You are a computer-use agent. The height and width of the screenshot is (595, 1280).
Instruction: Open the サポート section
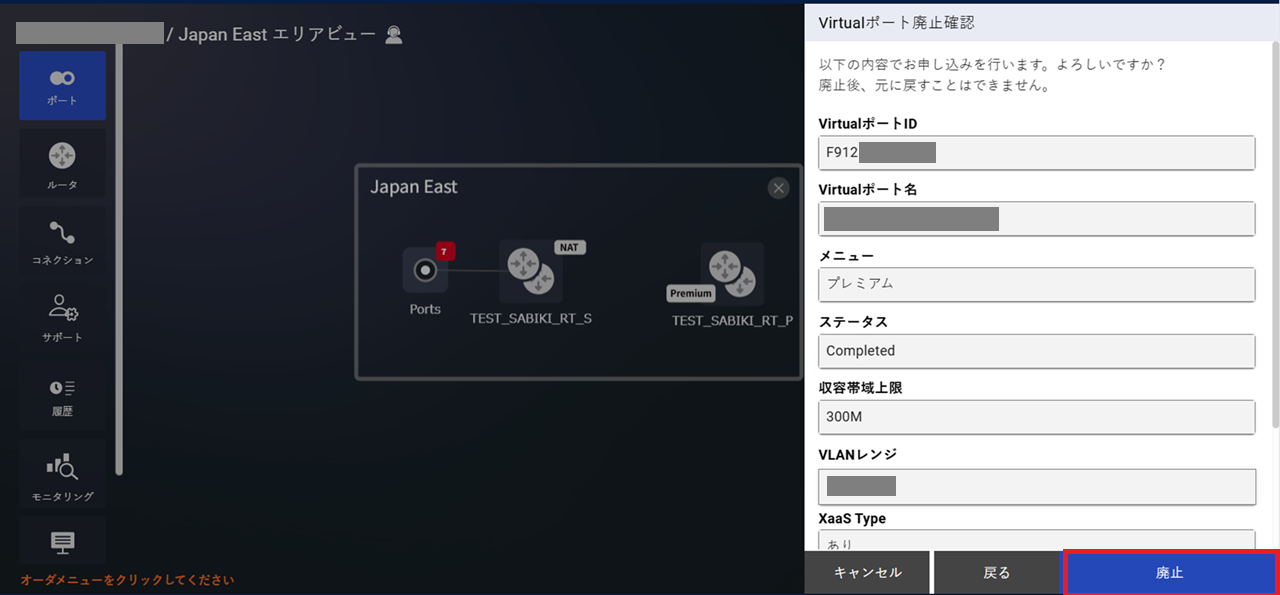point(62,318)
